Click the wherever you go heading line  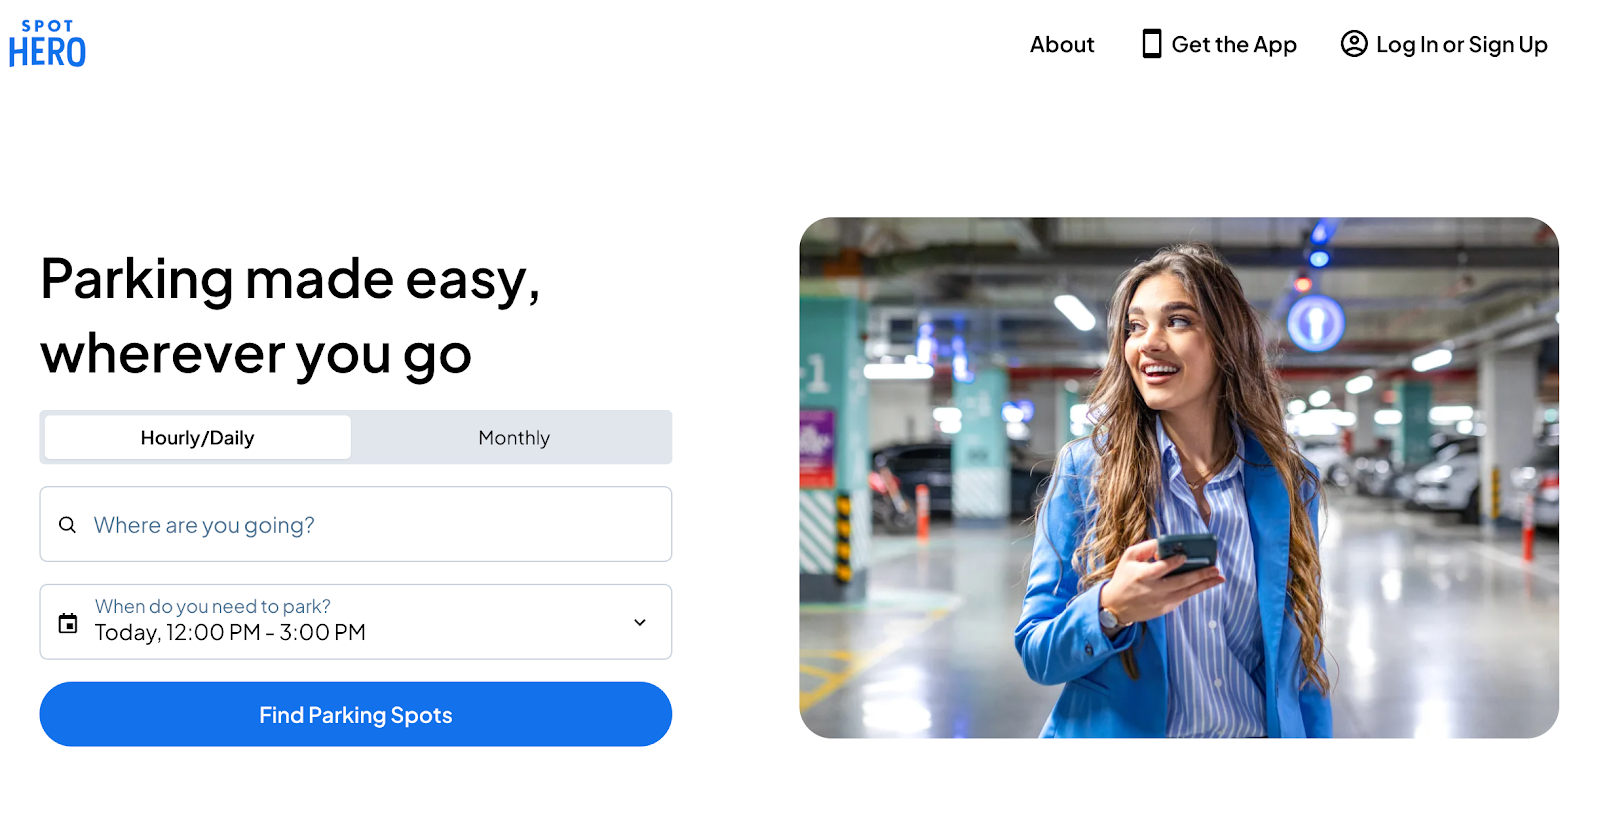click(256, 354)
